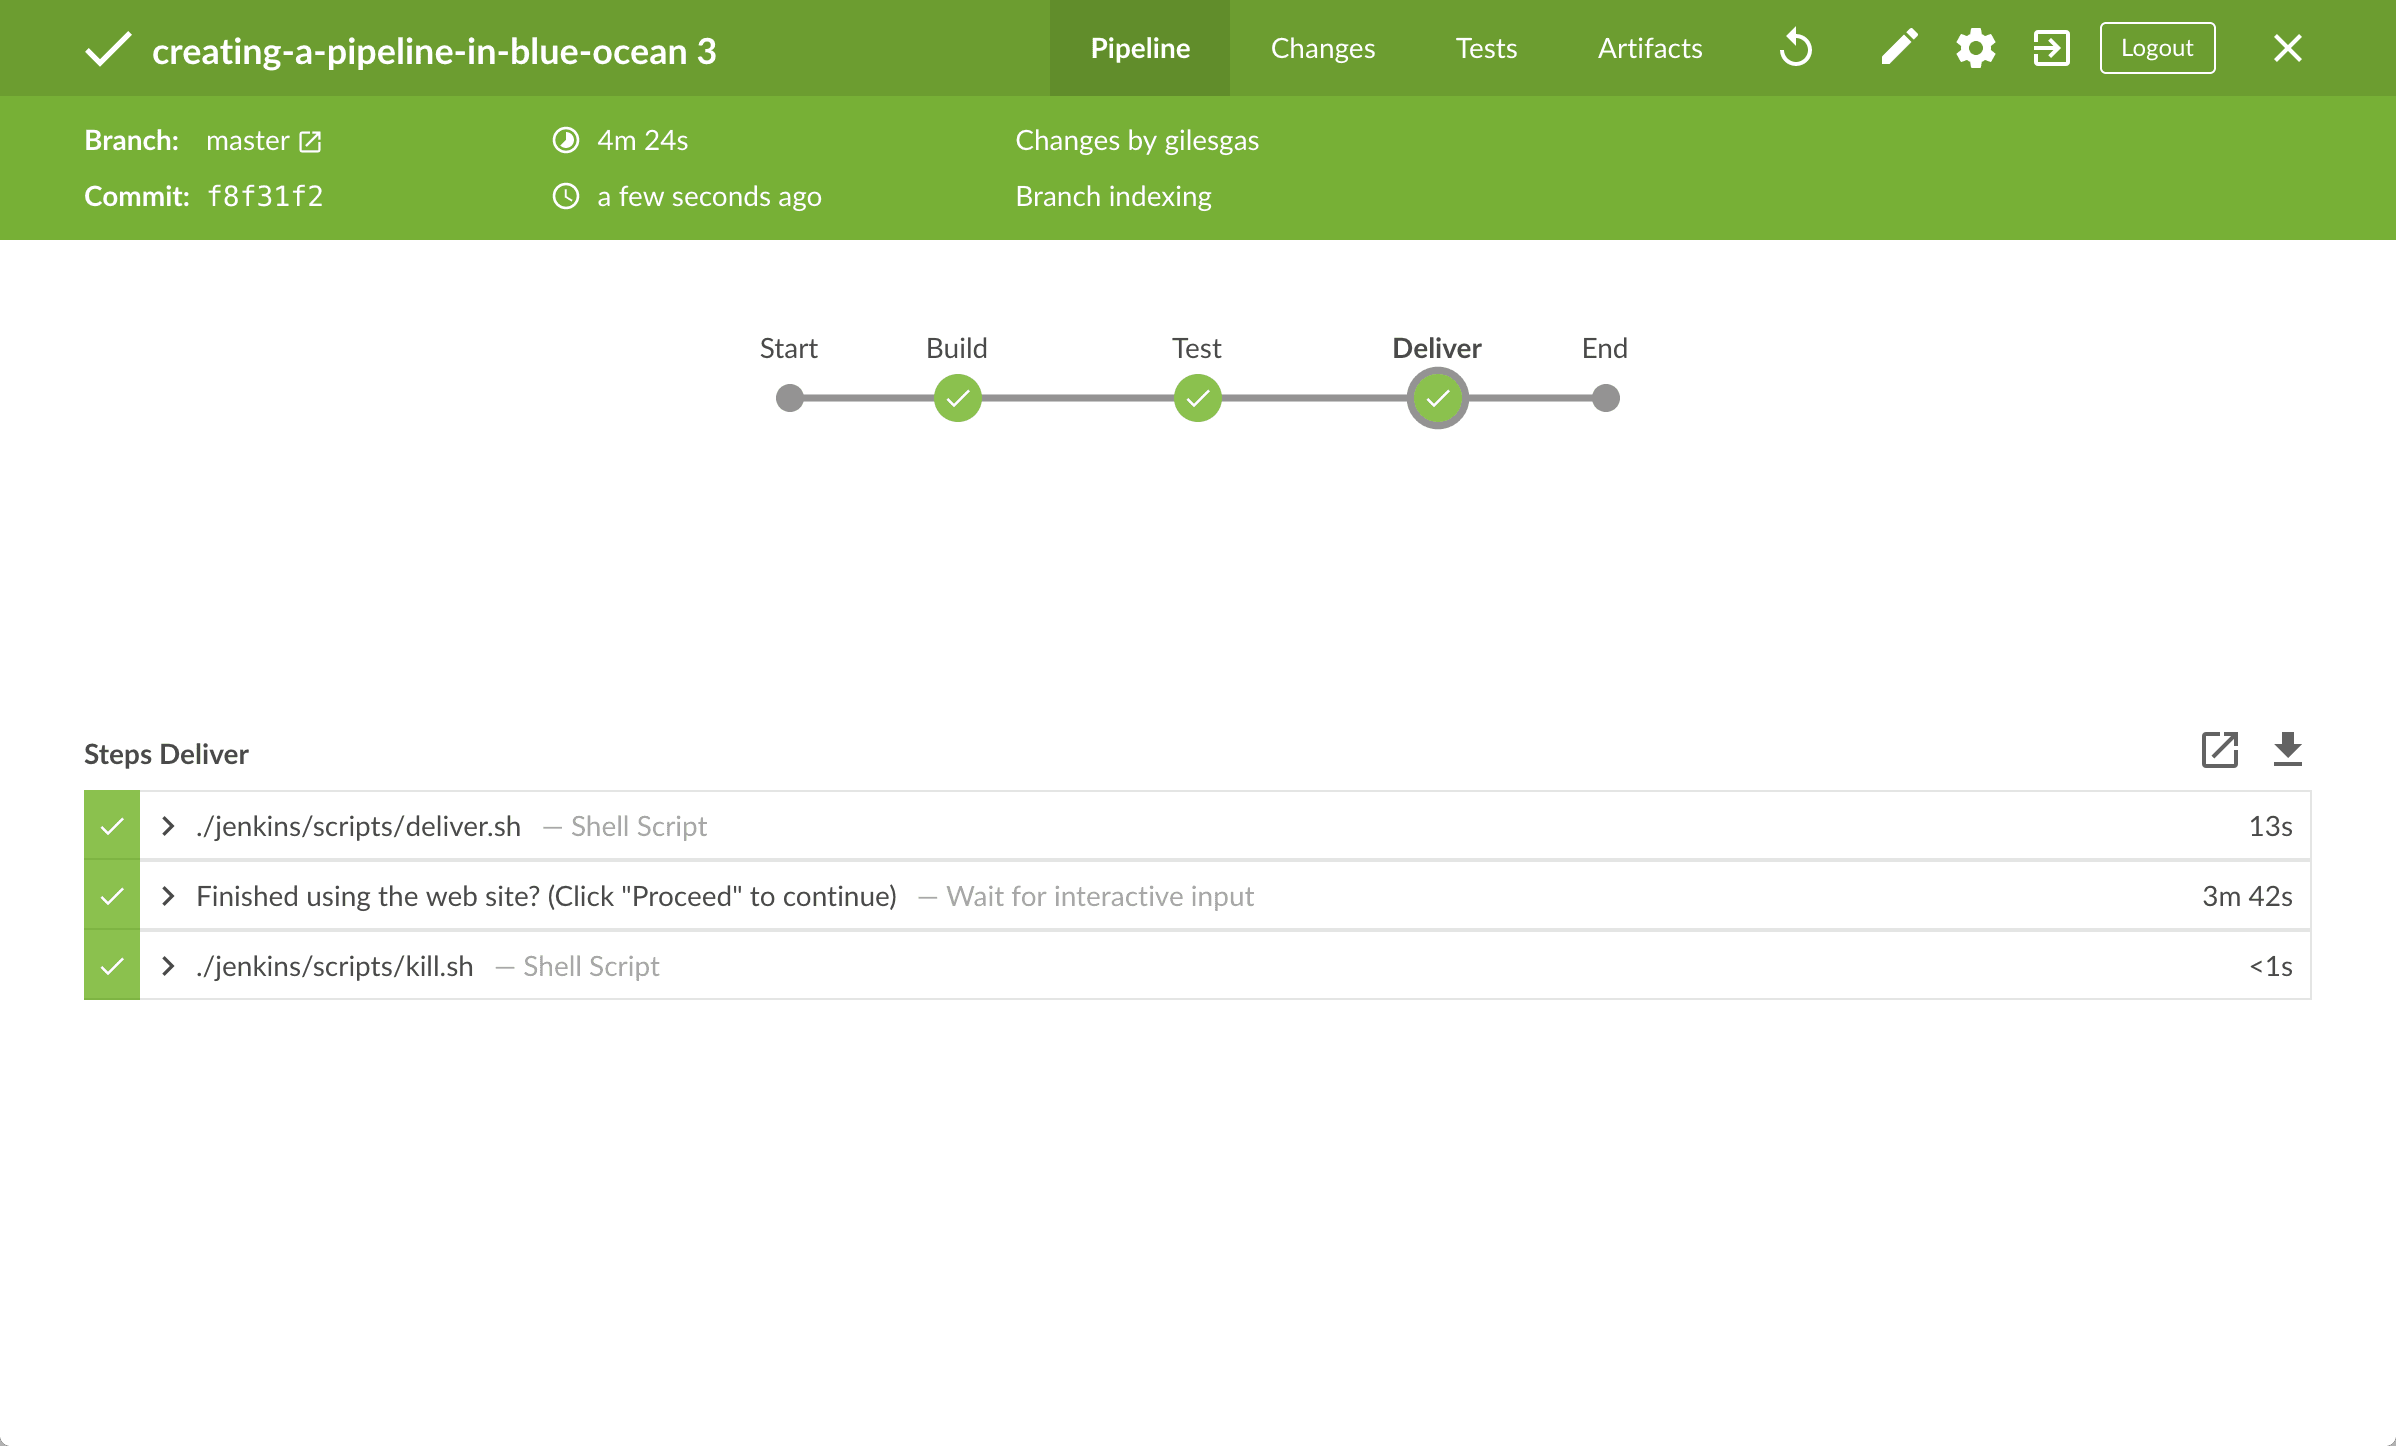Open the full log in a new window
Image resolution: width=2396 pixels, height=1446 pixels.
point(2219,751)
